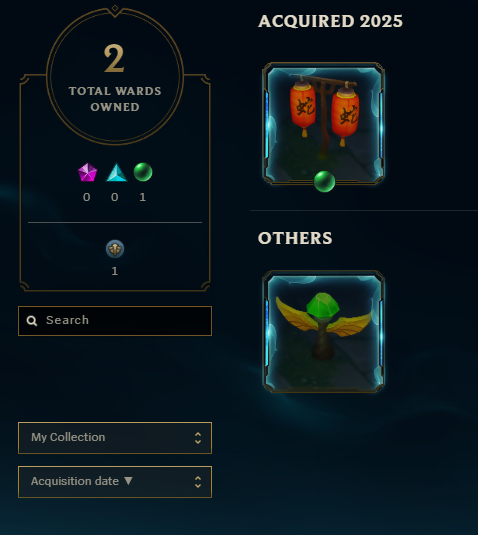Click the ACQUIRED 2025 section heading
Image resolution: width=478 pixels, height=535 pixels.
pyautogui.click(x=330, y=21)
